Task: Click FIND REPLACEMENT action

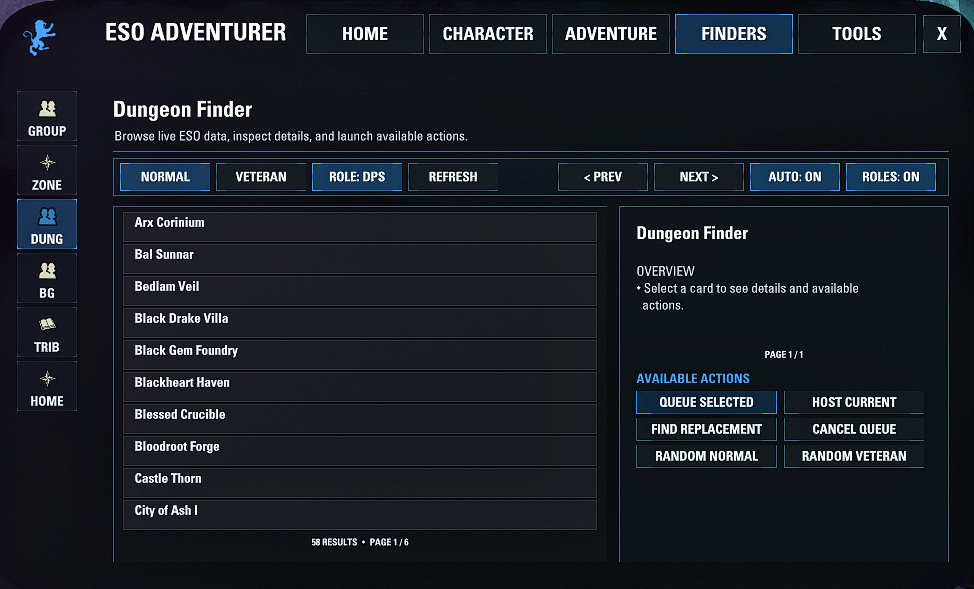Action: [706, 429]
